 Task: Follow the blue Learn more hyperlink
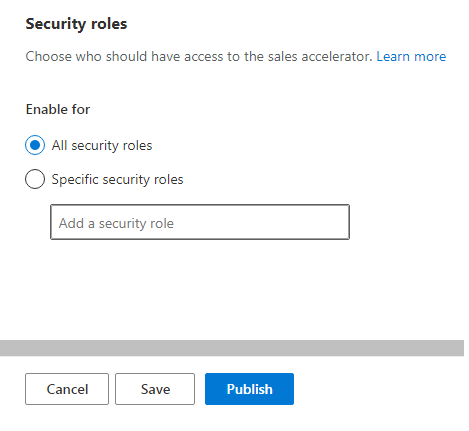click(x=411, y=56)
